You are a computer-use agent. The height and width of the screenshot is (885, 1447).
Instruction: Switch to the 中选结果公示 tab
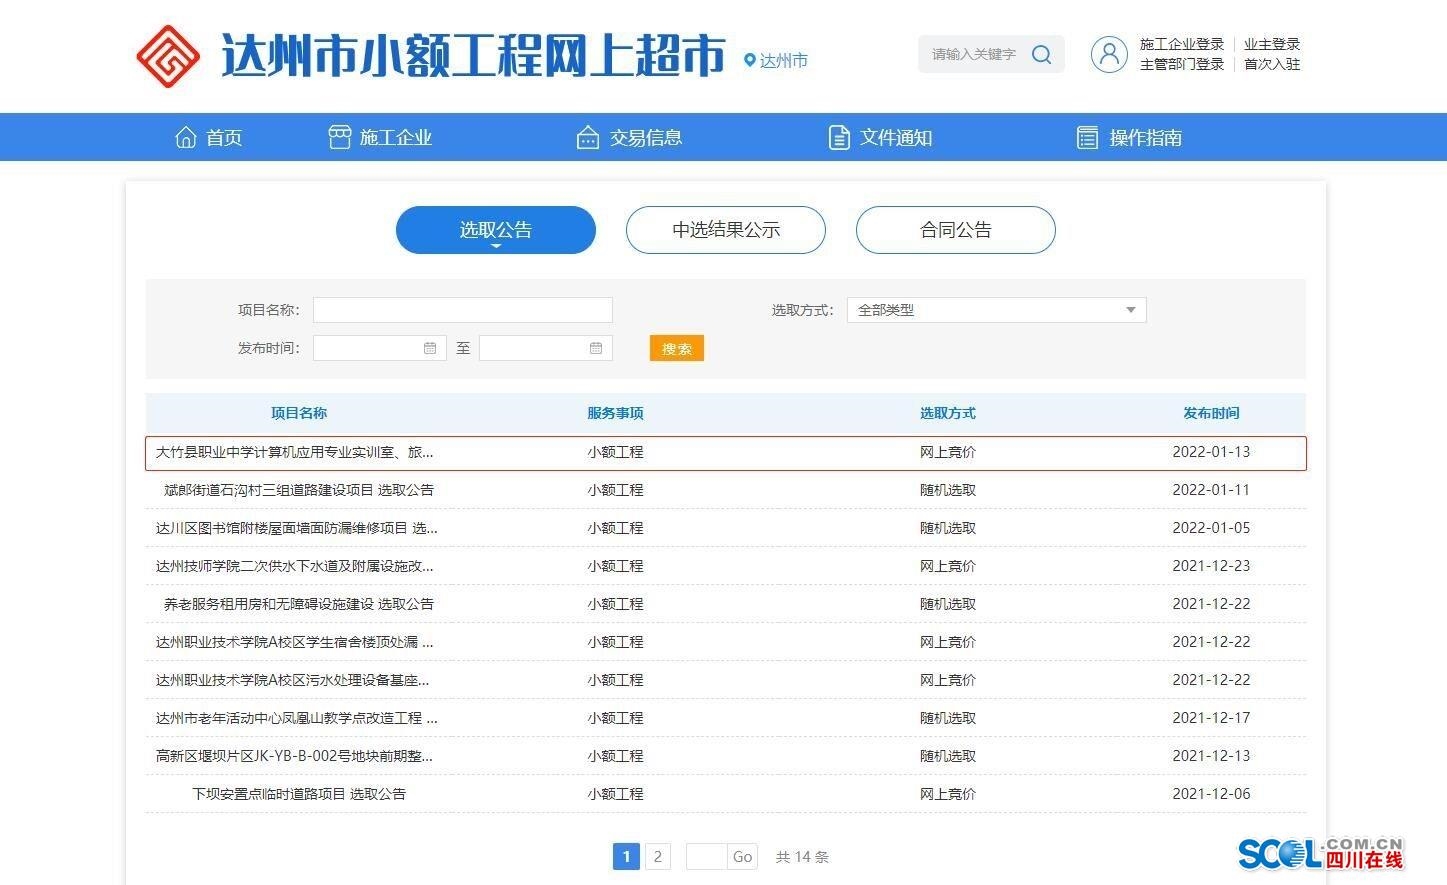[x=726, y=230]
